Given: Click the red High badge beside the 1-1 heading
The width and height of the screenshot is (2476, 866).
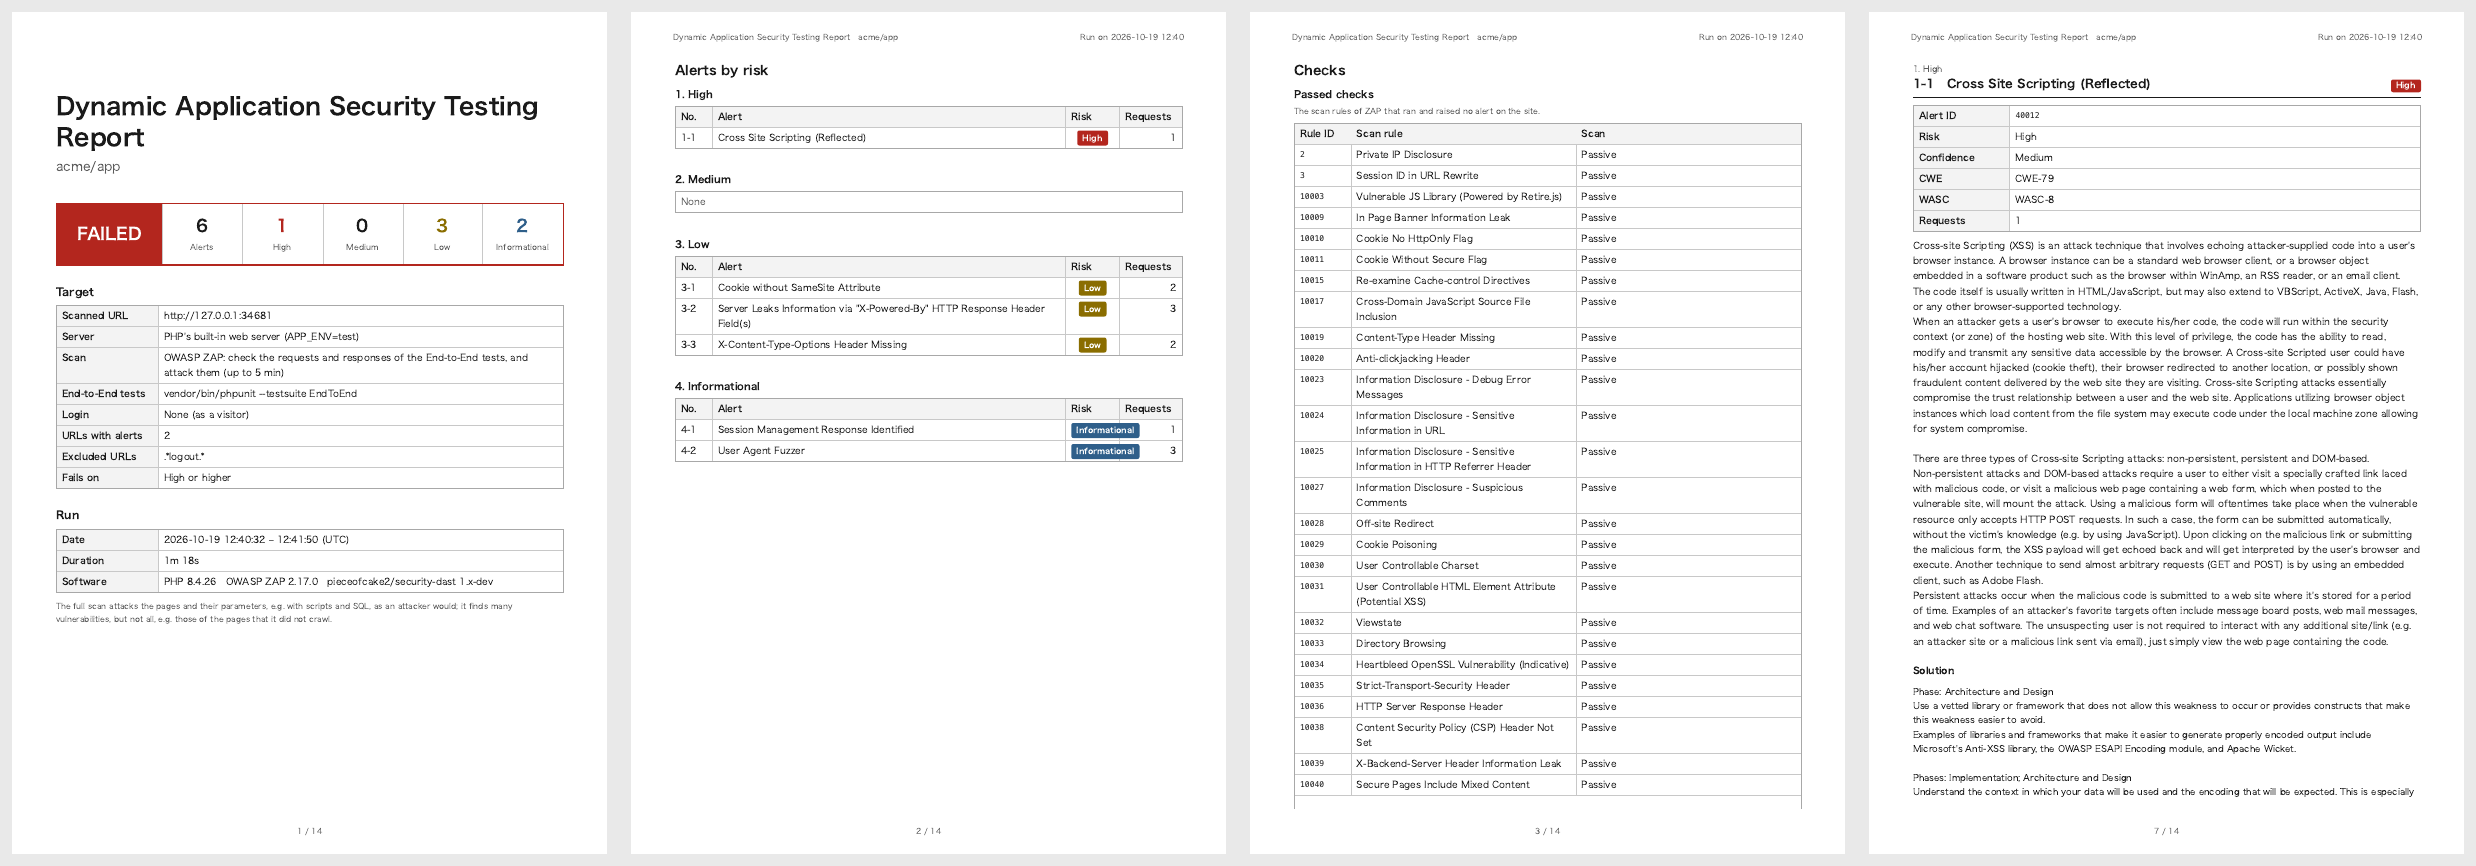Looking at the screenshot, I should coord(2405,86).
